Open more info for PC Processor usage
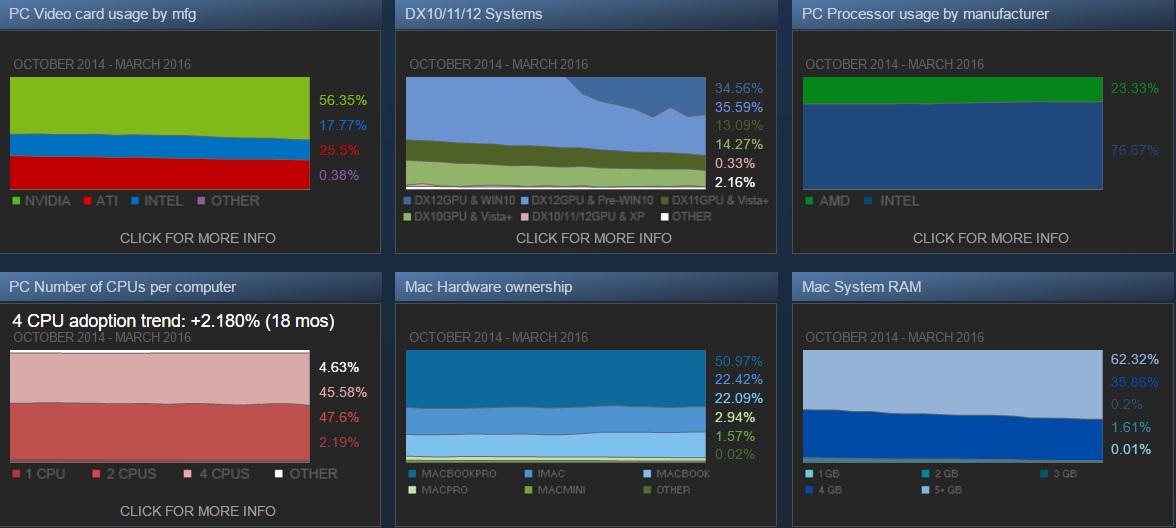This screenshot has height=528, width=1176. tap(990, 238)
